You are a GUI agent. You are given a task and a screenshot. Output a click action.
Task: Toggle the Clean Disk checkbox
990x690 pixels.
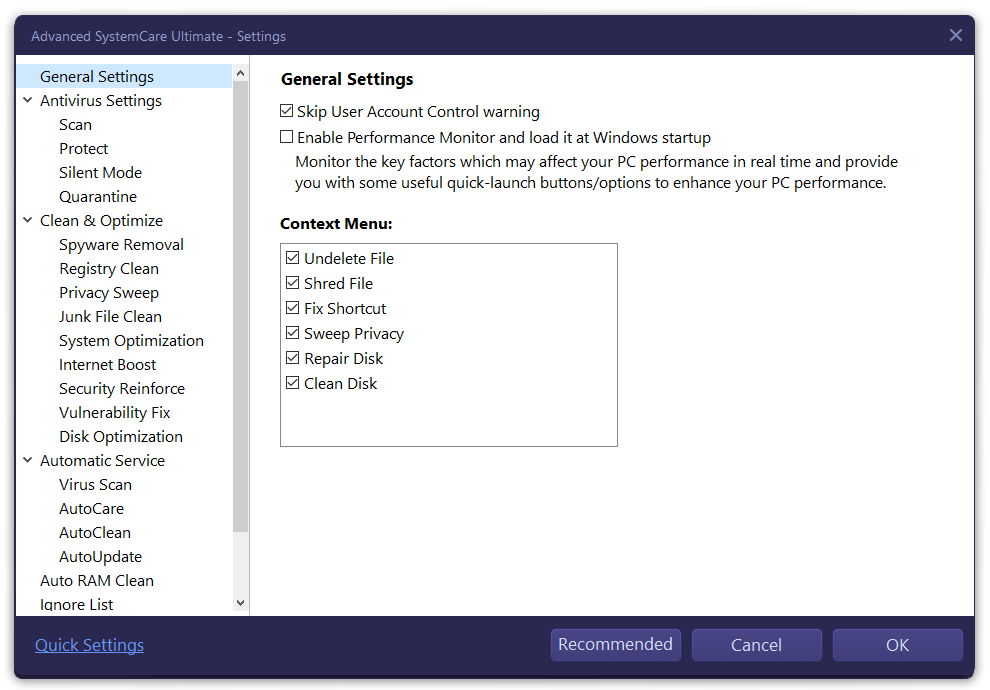[292, 383]
